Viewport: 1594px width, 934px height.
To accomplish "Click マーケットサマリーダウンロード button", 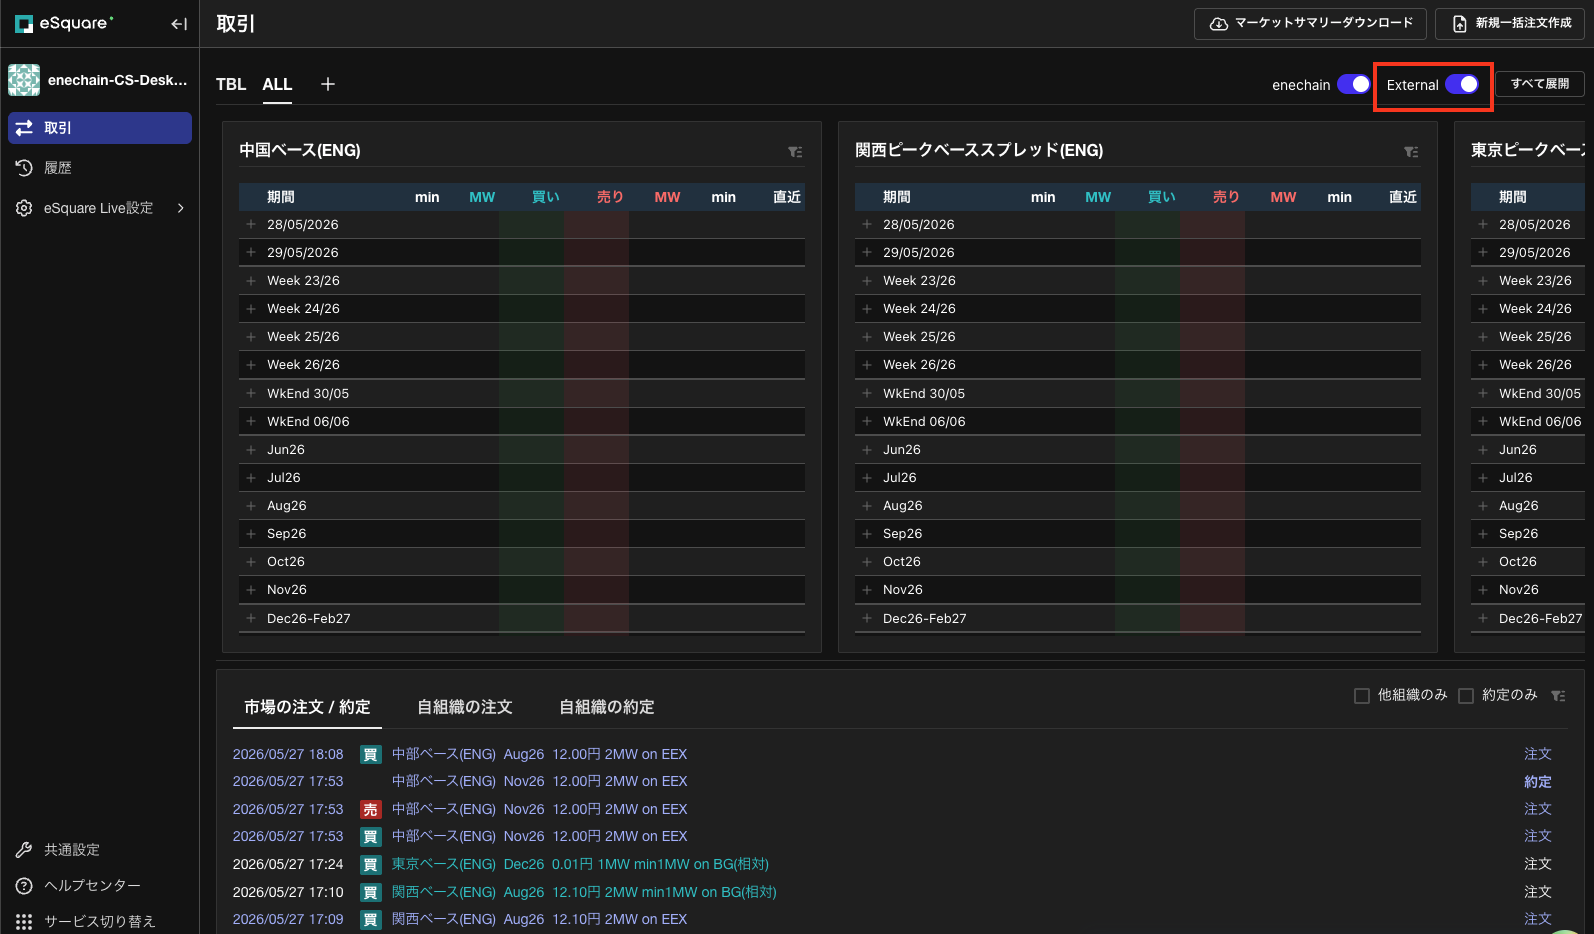I will 1310,23.
